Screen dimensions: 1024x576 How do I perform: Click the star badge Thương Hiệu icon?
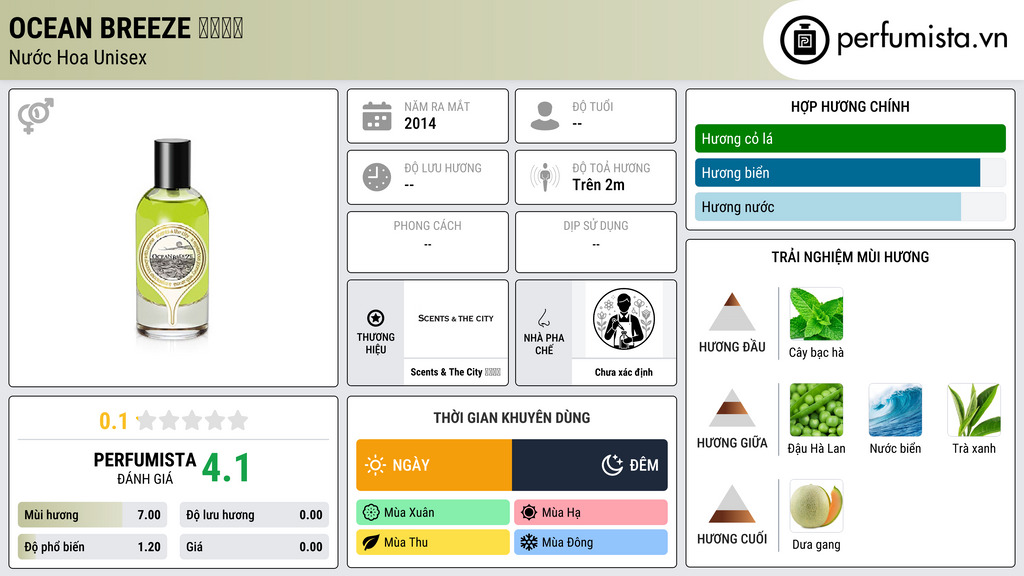[x=376, y=318]
